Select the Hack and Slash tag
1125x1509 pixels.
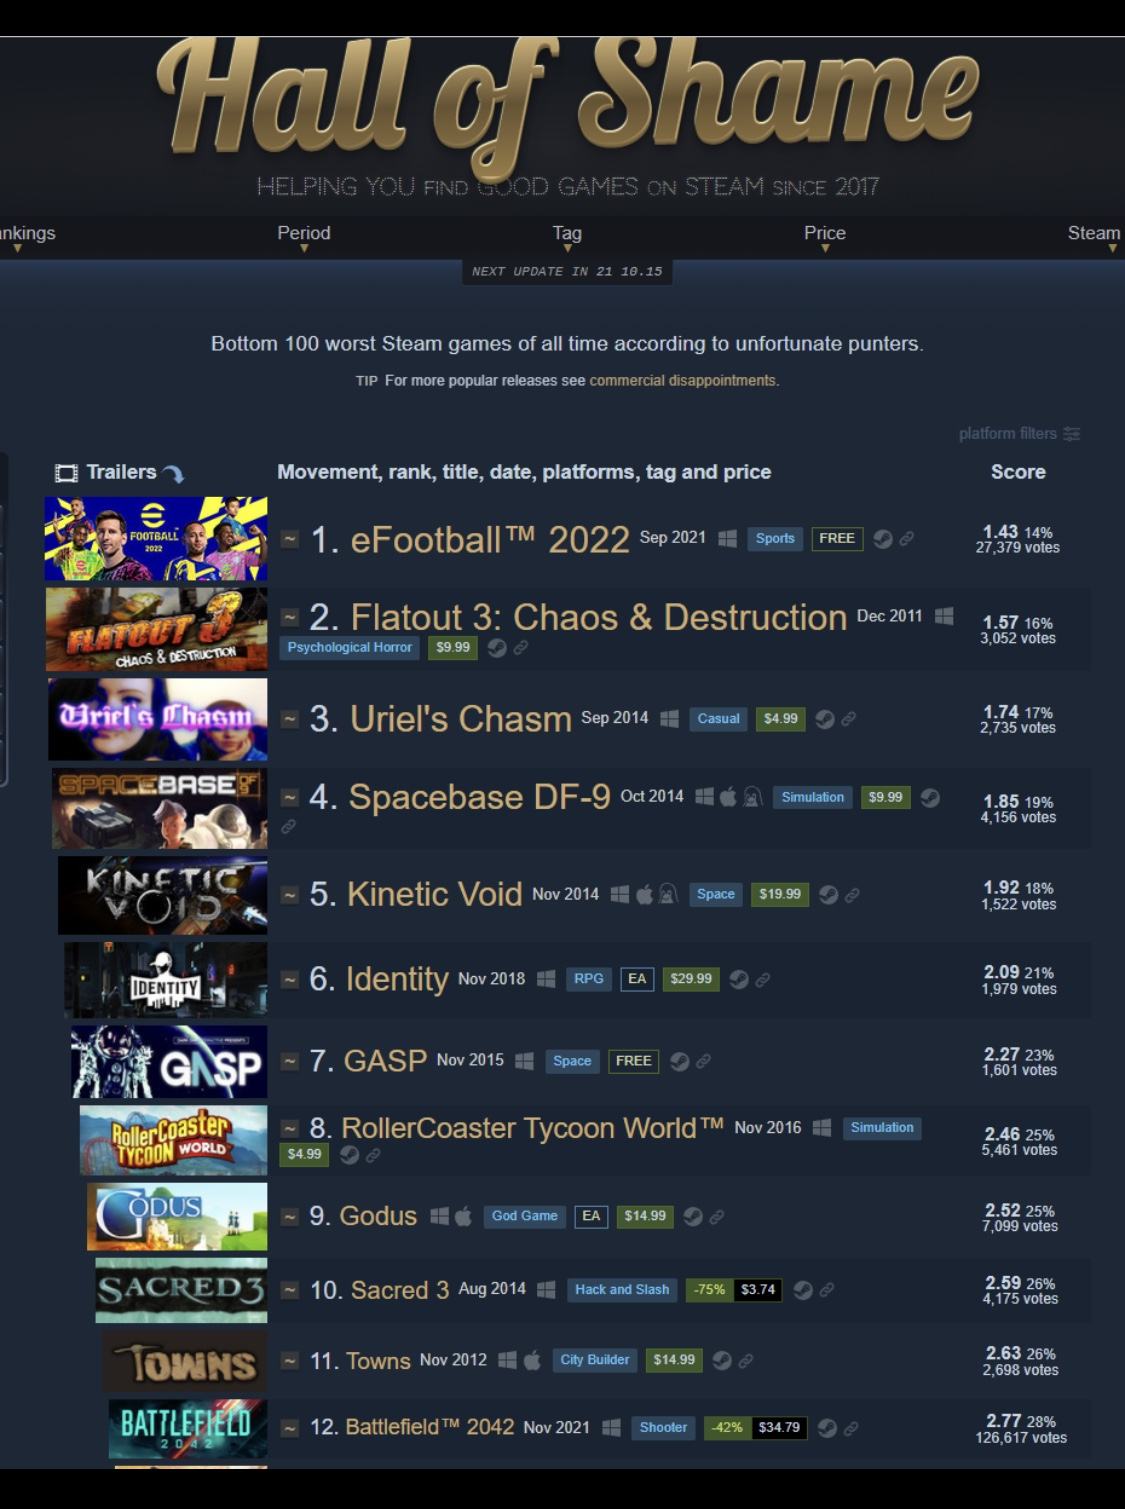pyautogui.click(x=621, y=1290)
